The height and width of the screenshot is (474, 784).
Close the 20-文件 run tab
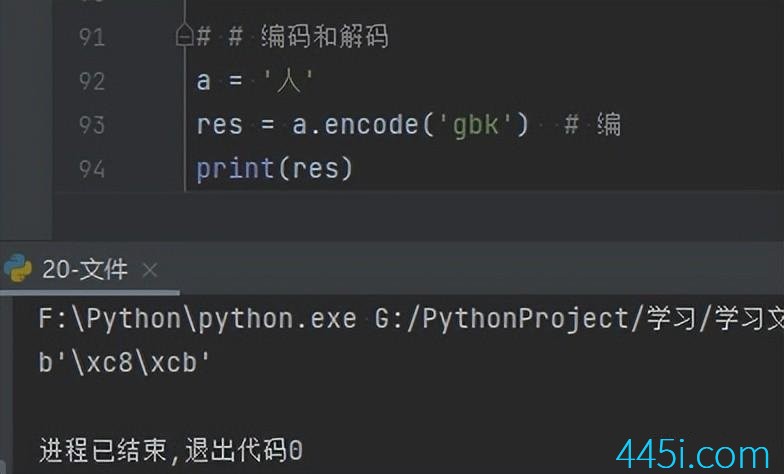click(150, 270)
